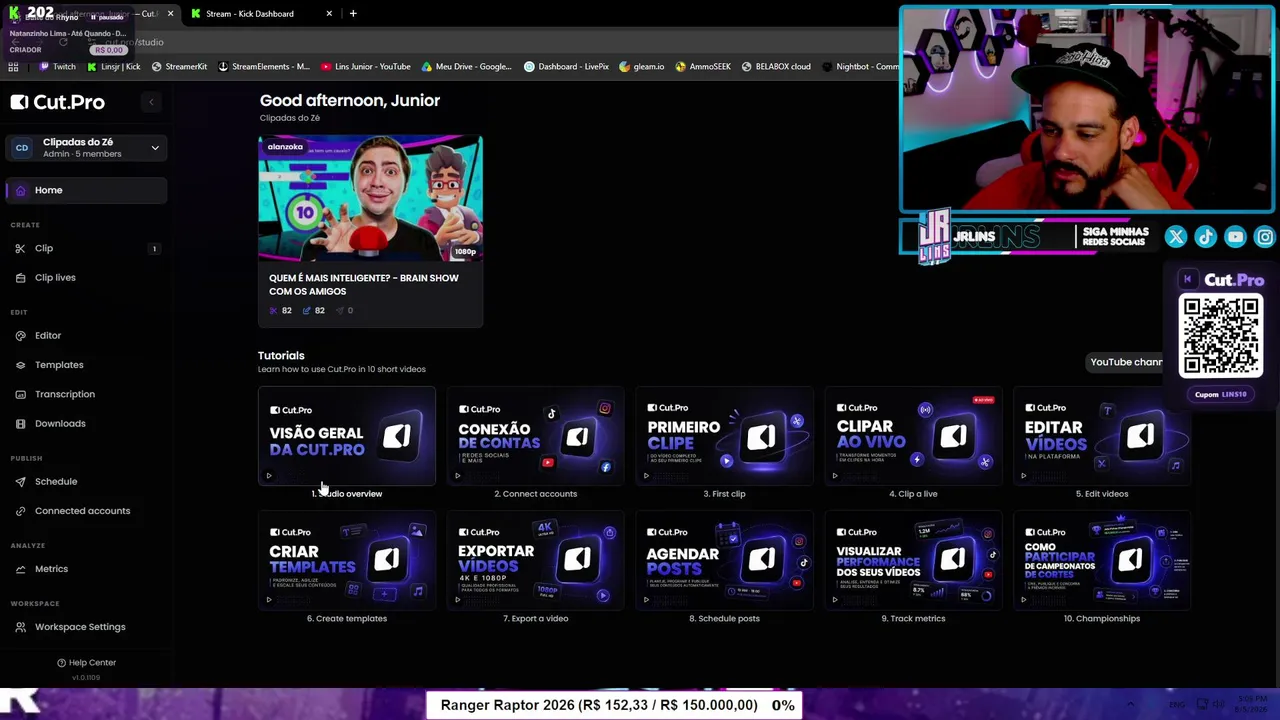Open the Linsjr | Kick bookmark
The image size is (1280, 720).
114,67
